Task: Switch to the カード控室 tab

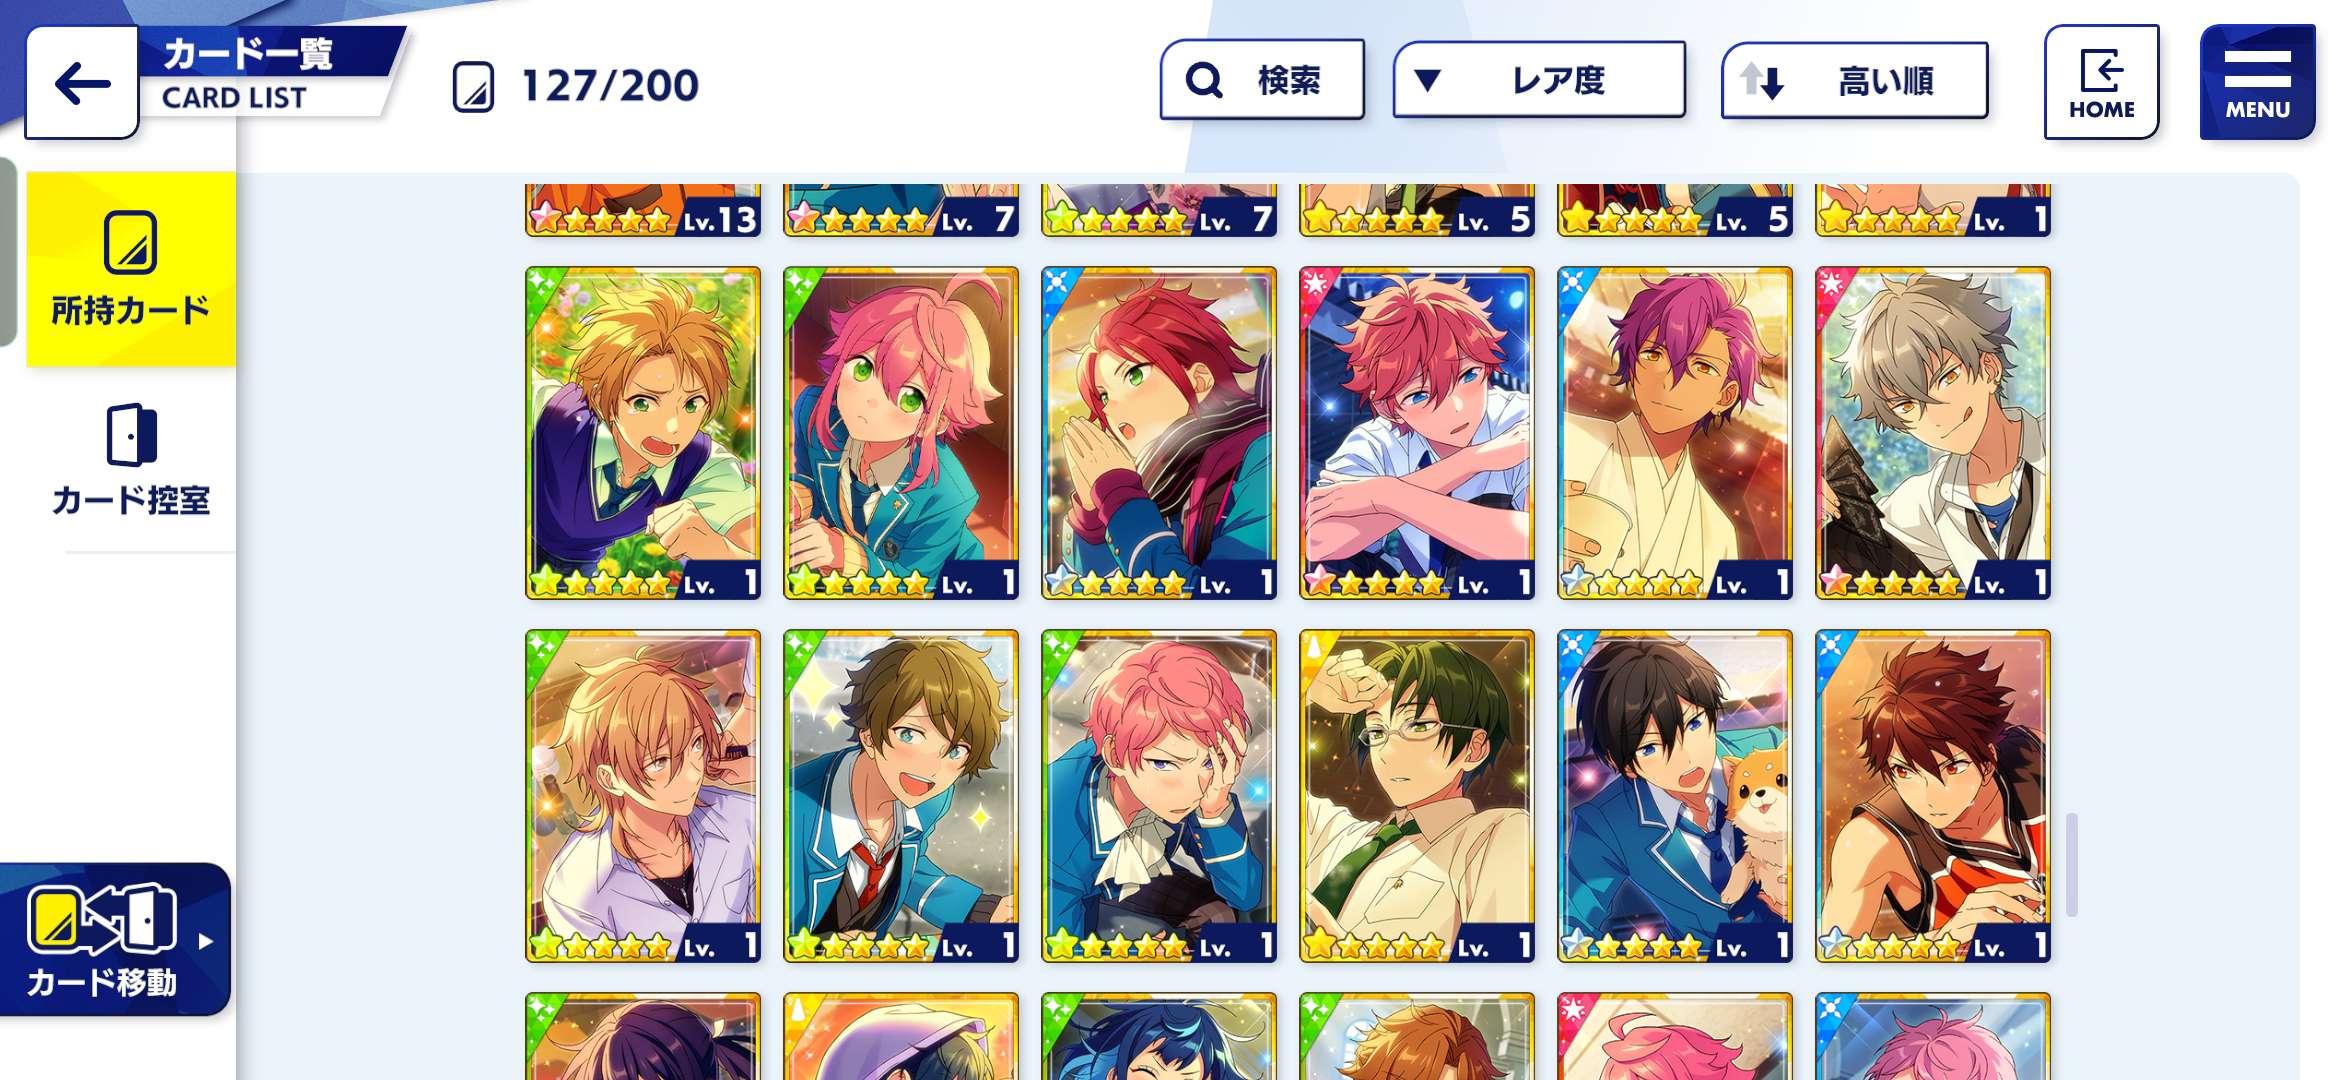Action: click(x=131, y=460)
